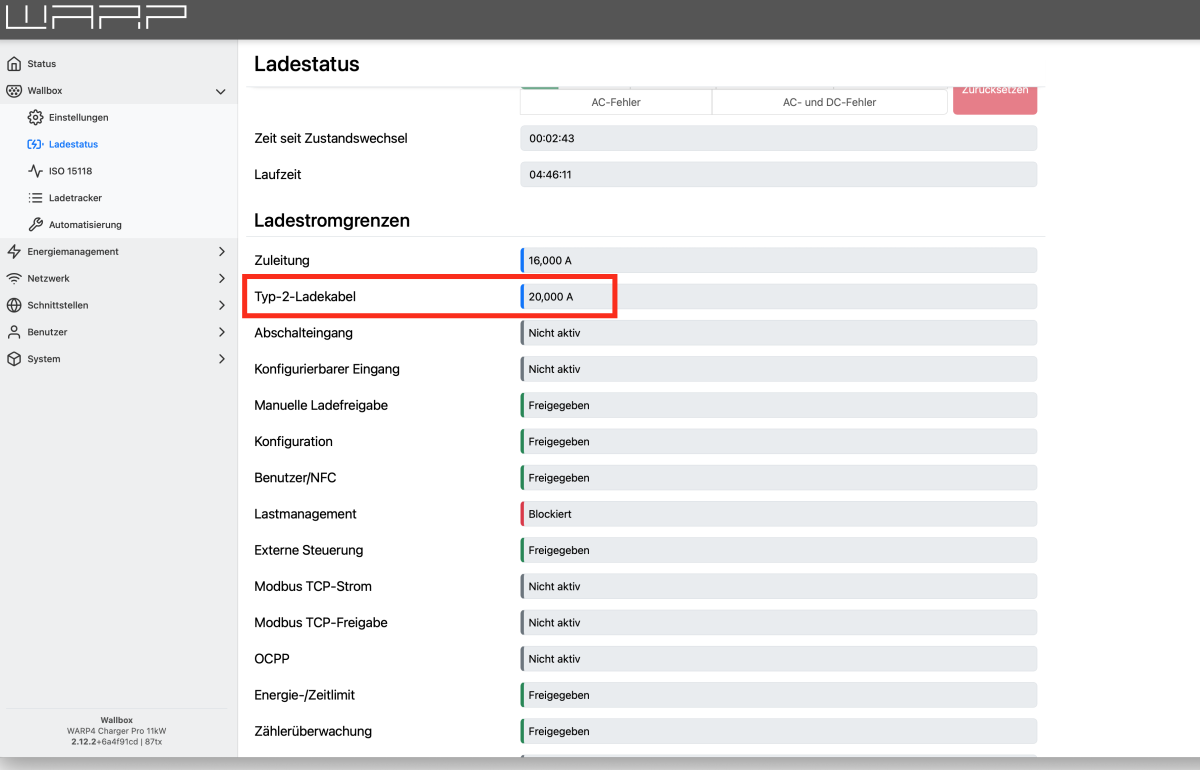Expand the Netzwerk section chevron
The width and height of the screenshot is (1200, 770).
(221, 279)
